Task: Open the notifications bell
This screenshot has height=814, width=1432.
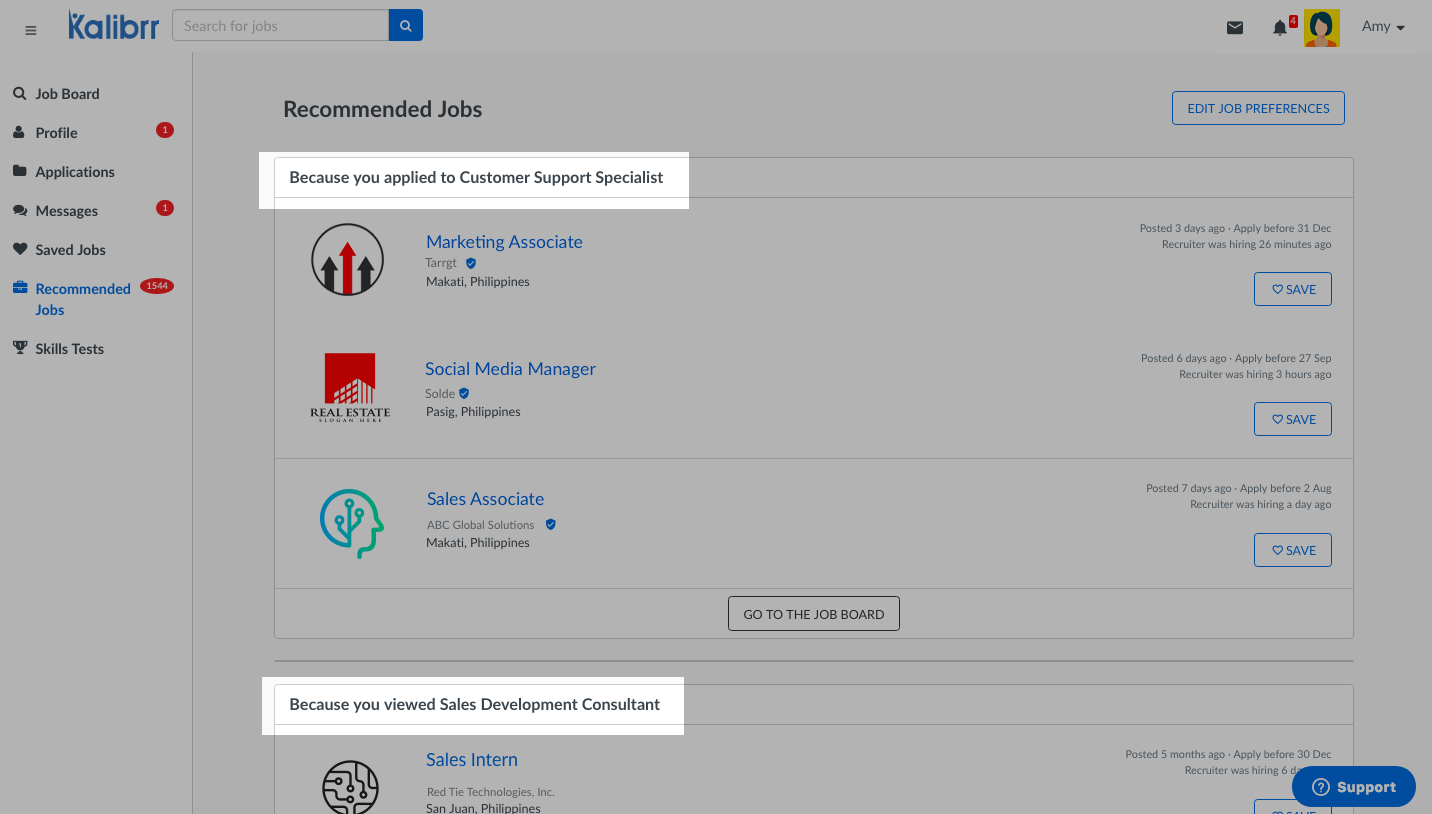Action: pyautogui.click(x=1279, y=28)
